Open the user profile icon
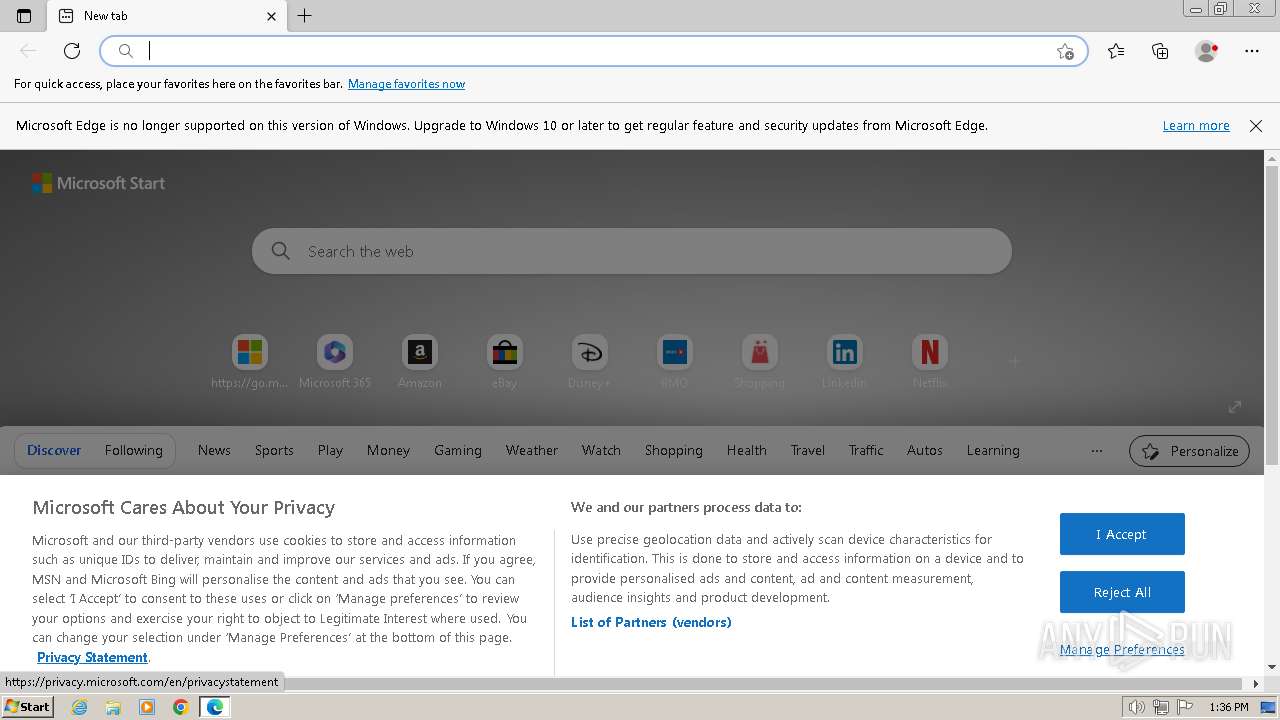This screenshot has height=720, width=1280. coord(1206,51)
